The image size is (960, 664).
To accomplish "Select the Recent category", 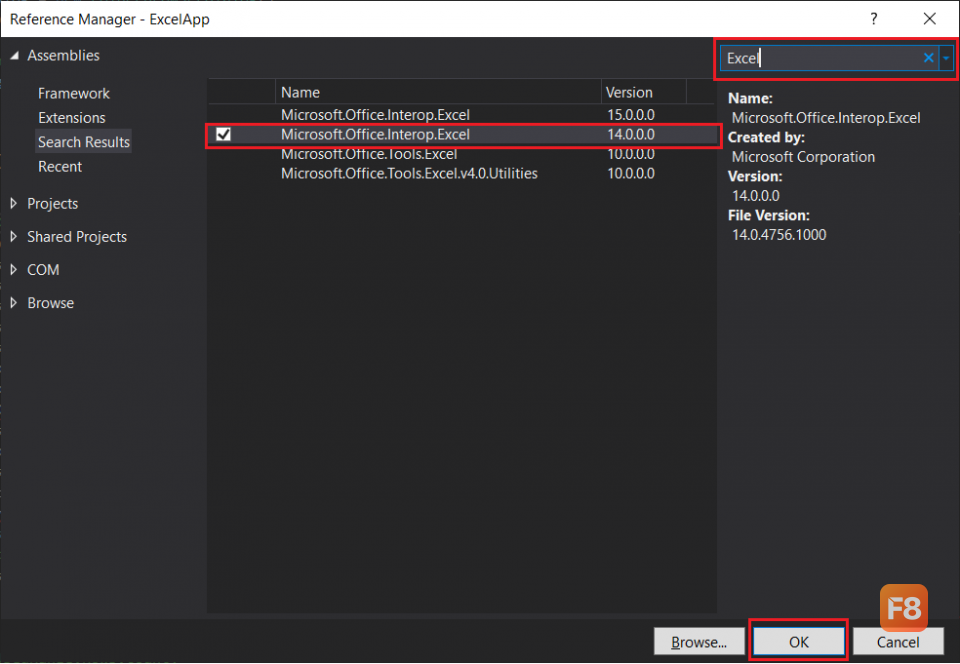I will tap(60, 166).
